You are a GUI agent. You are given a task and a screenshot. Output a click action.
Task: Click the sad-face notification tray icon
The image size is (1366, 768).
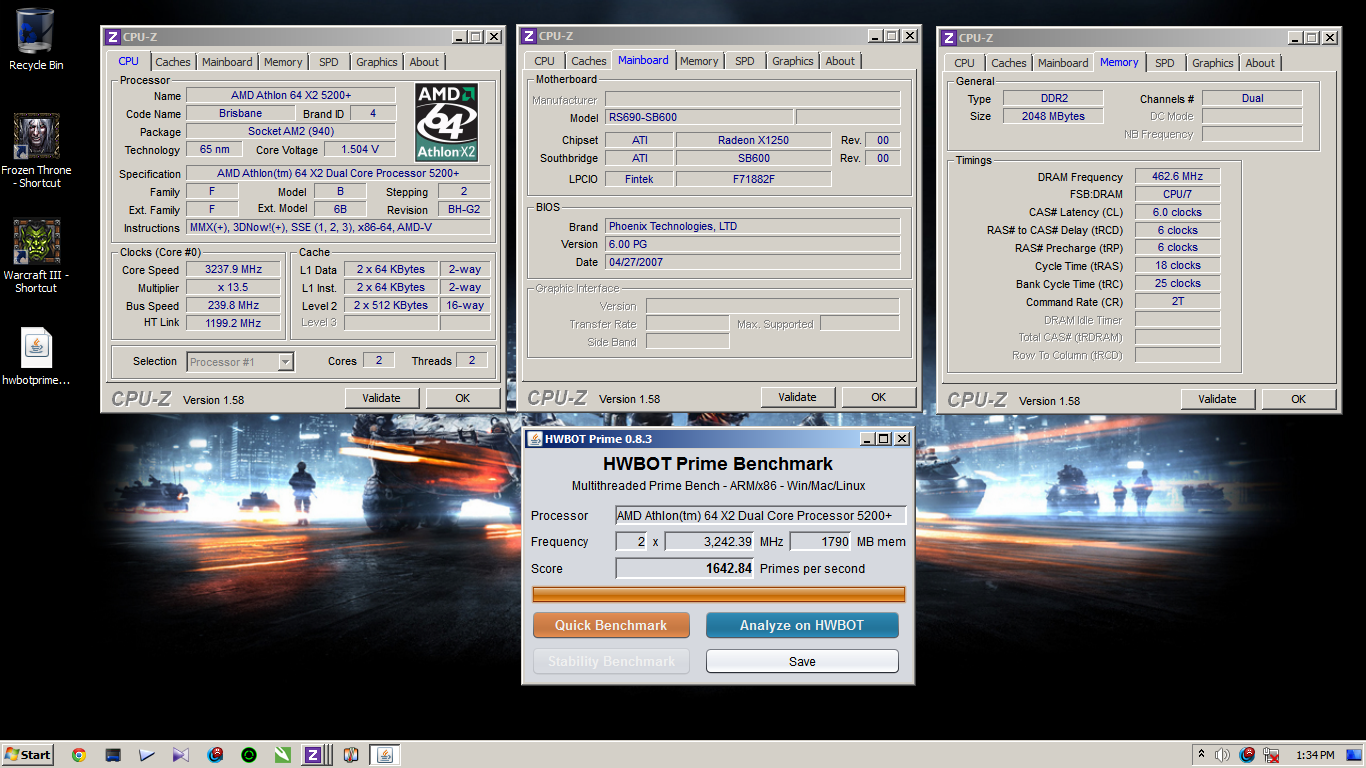pos(1247,755)
